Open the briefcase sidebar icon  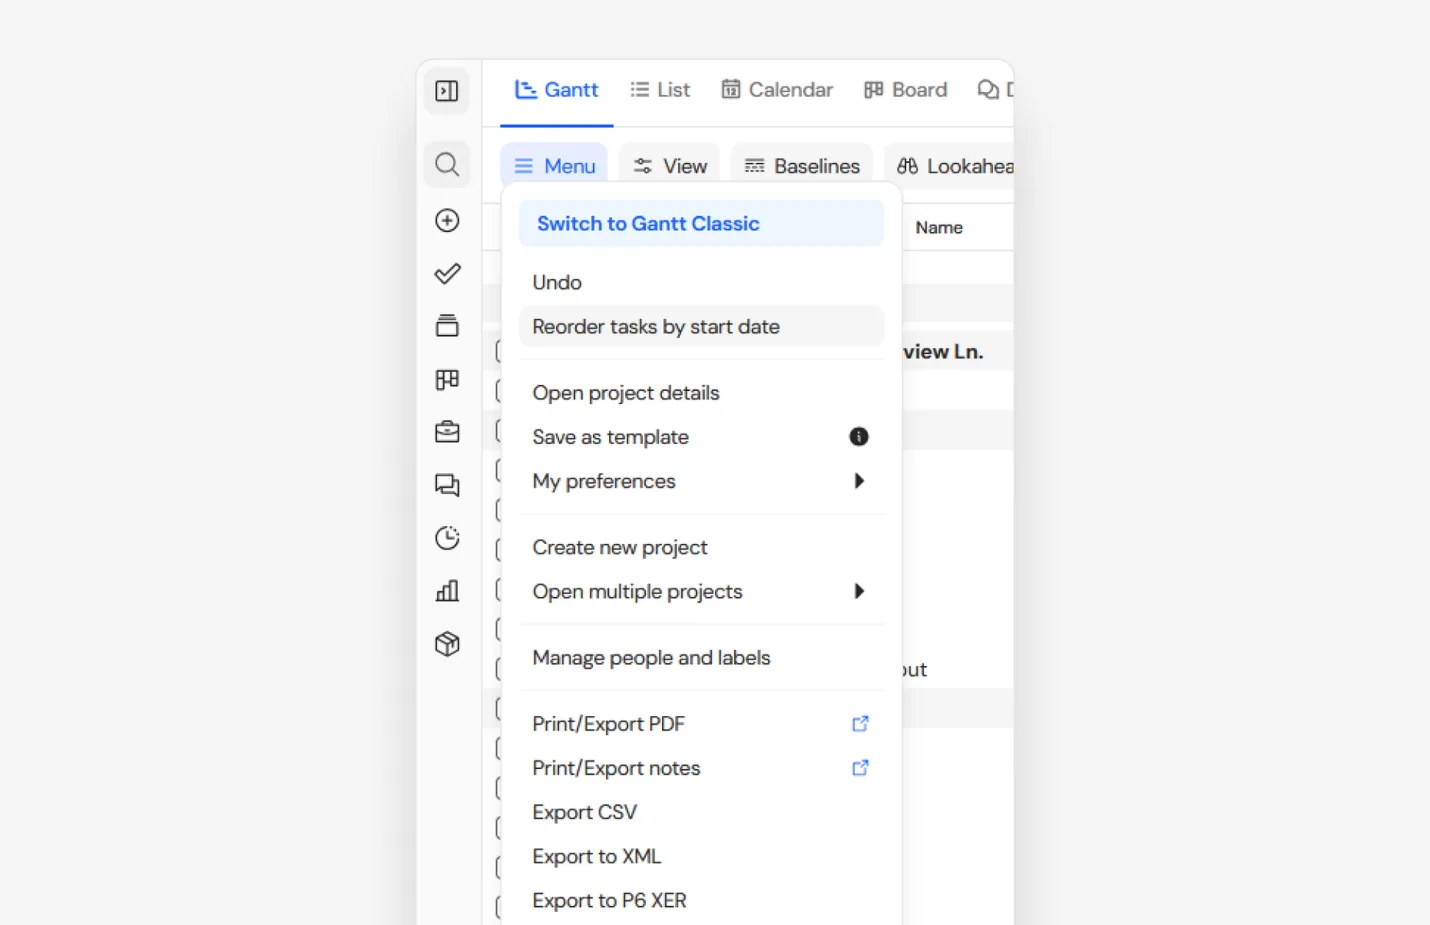tap(447, 432)
